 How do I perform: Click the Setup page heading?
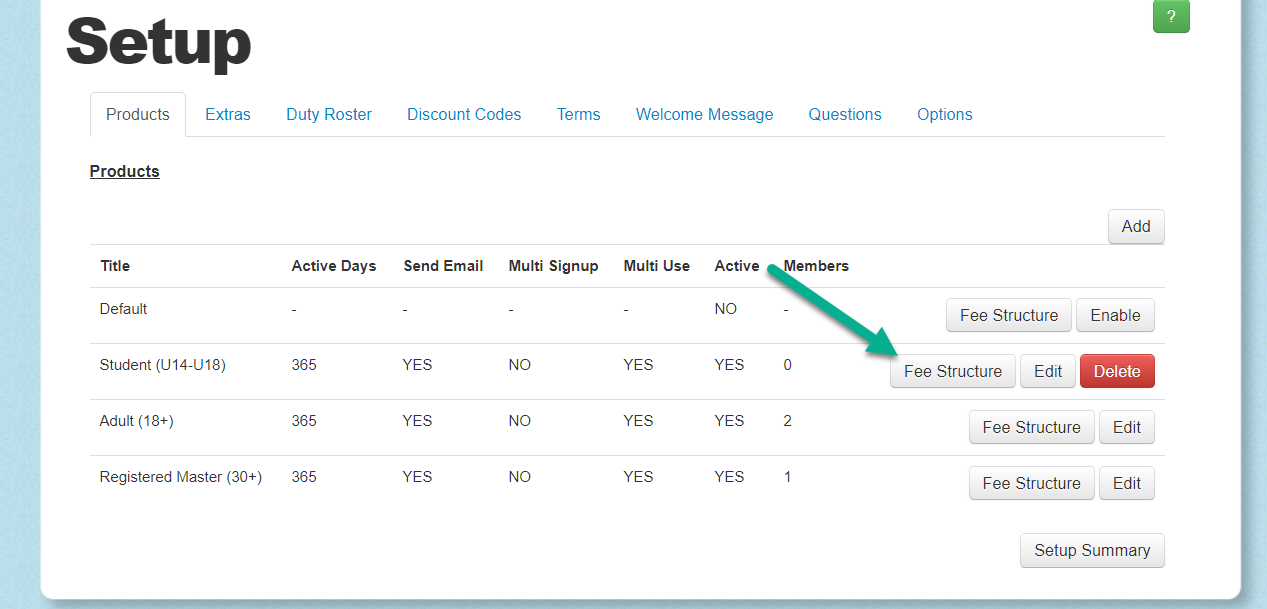coord(158,41)
